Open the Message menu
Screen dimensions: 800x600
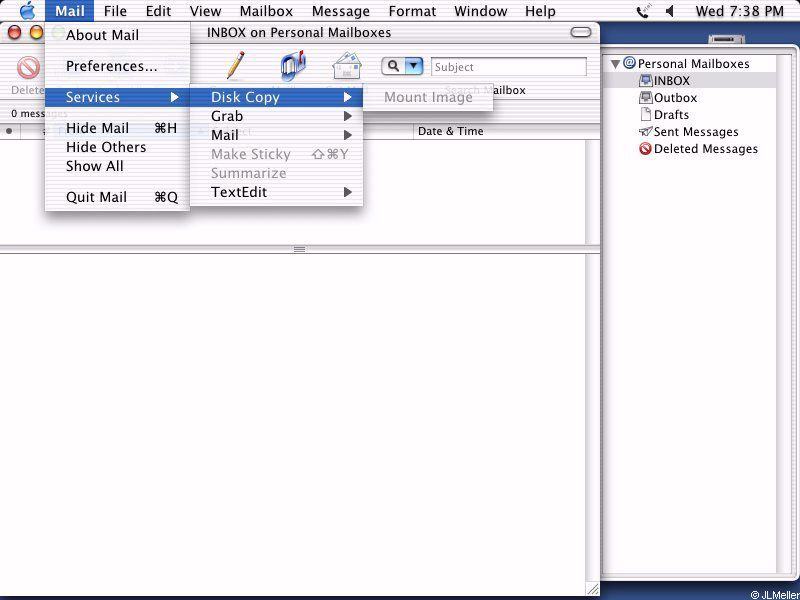(341, 11)
